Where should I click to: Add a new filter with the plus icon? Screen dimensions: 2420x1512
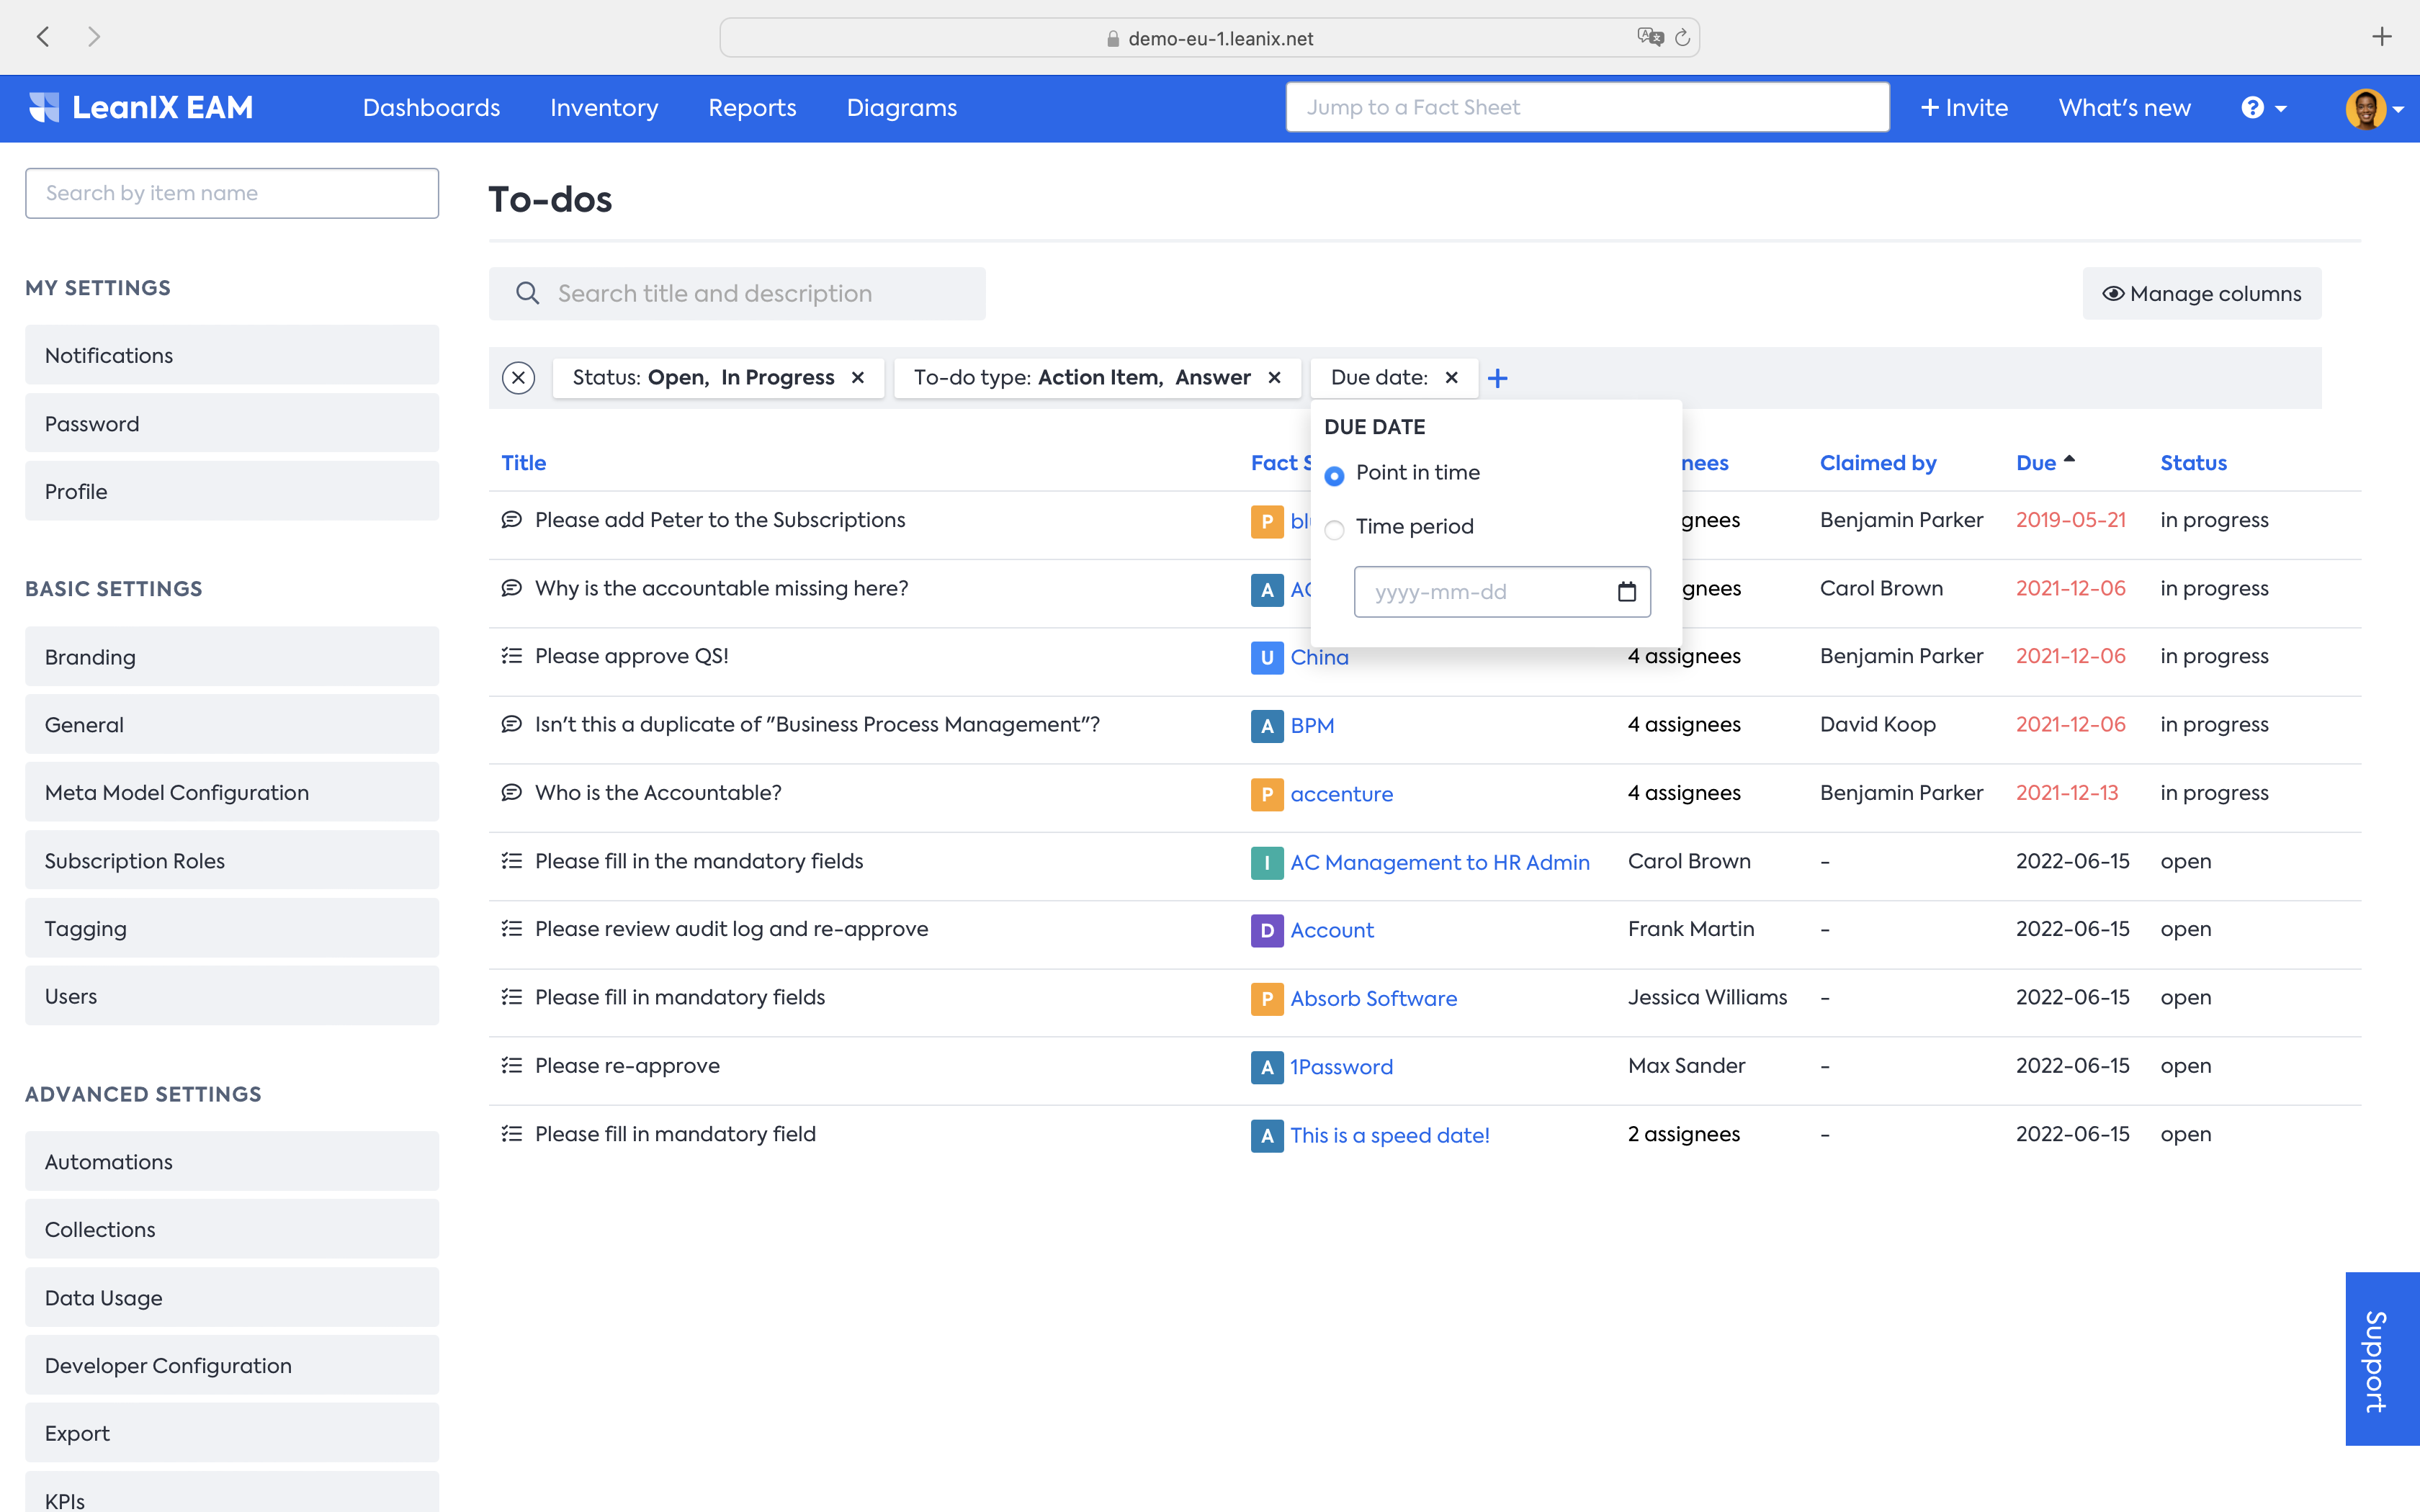pyautogui.click(x=1497, y=378)
